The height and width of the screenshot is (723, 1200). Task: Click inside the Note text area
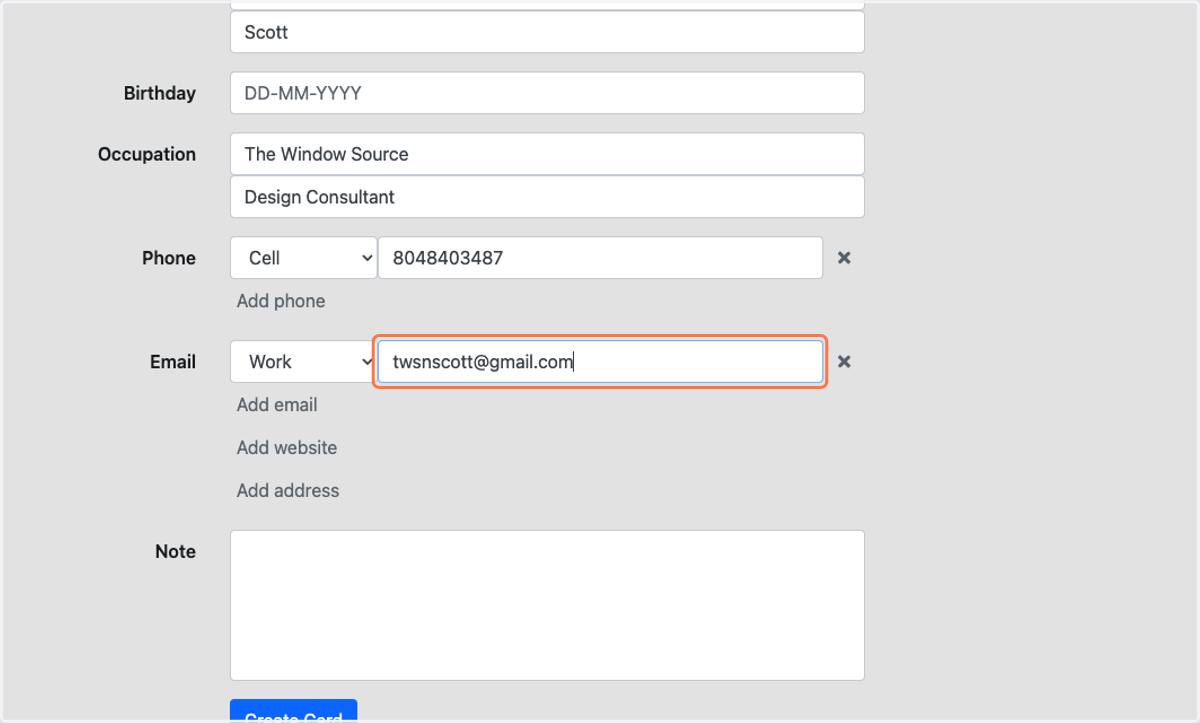(547, 605)
